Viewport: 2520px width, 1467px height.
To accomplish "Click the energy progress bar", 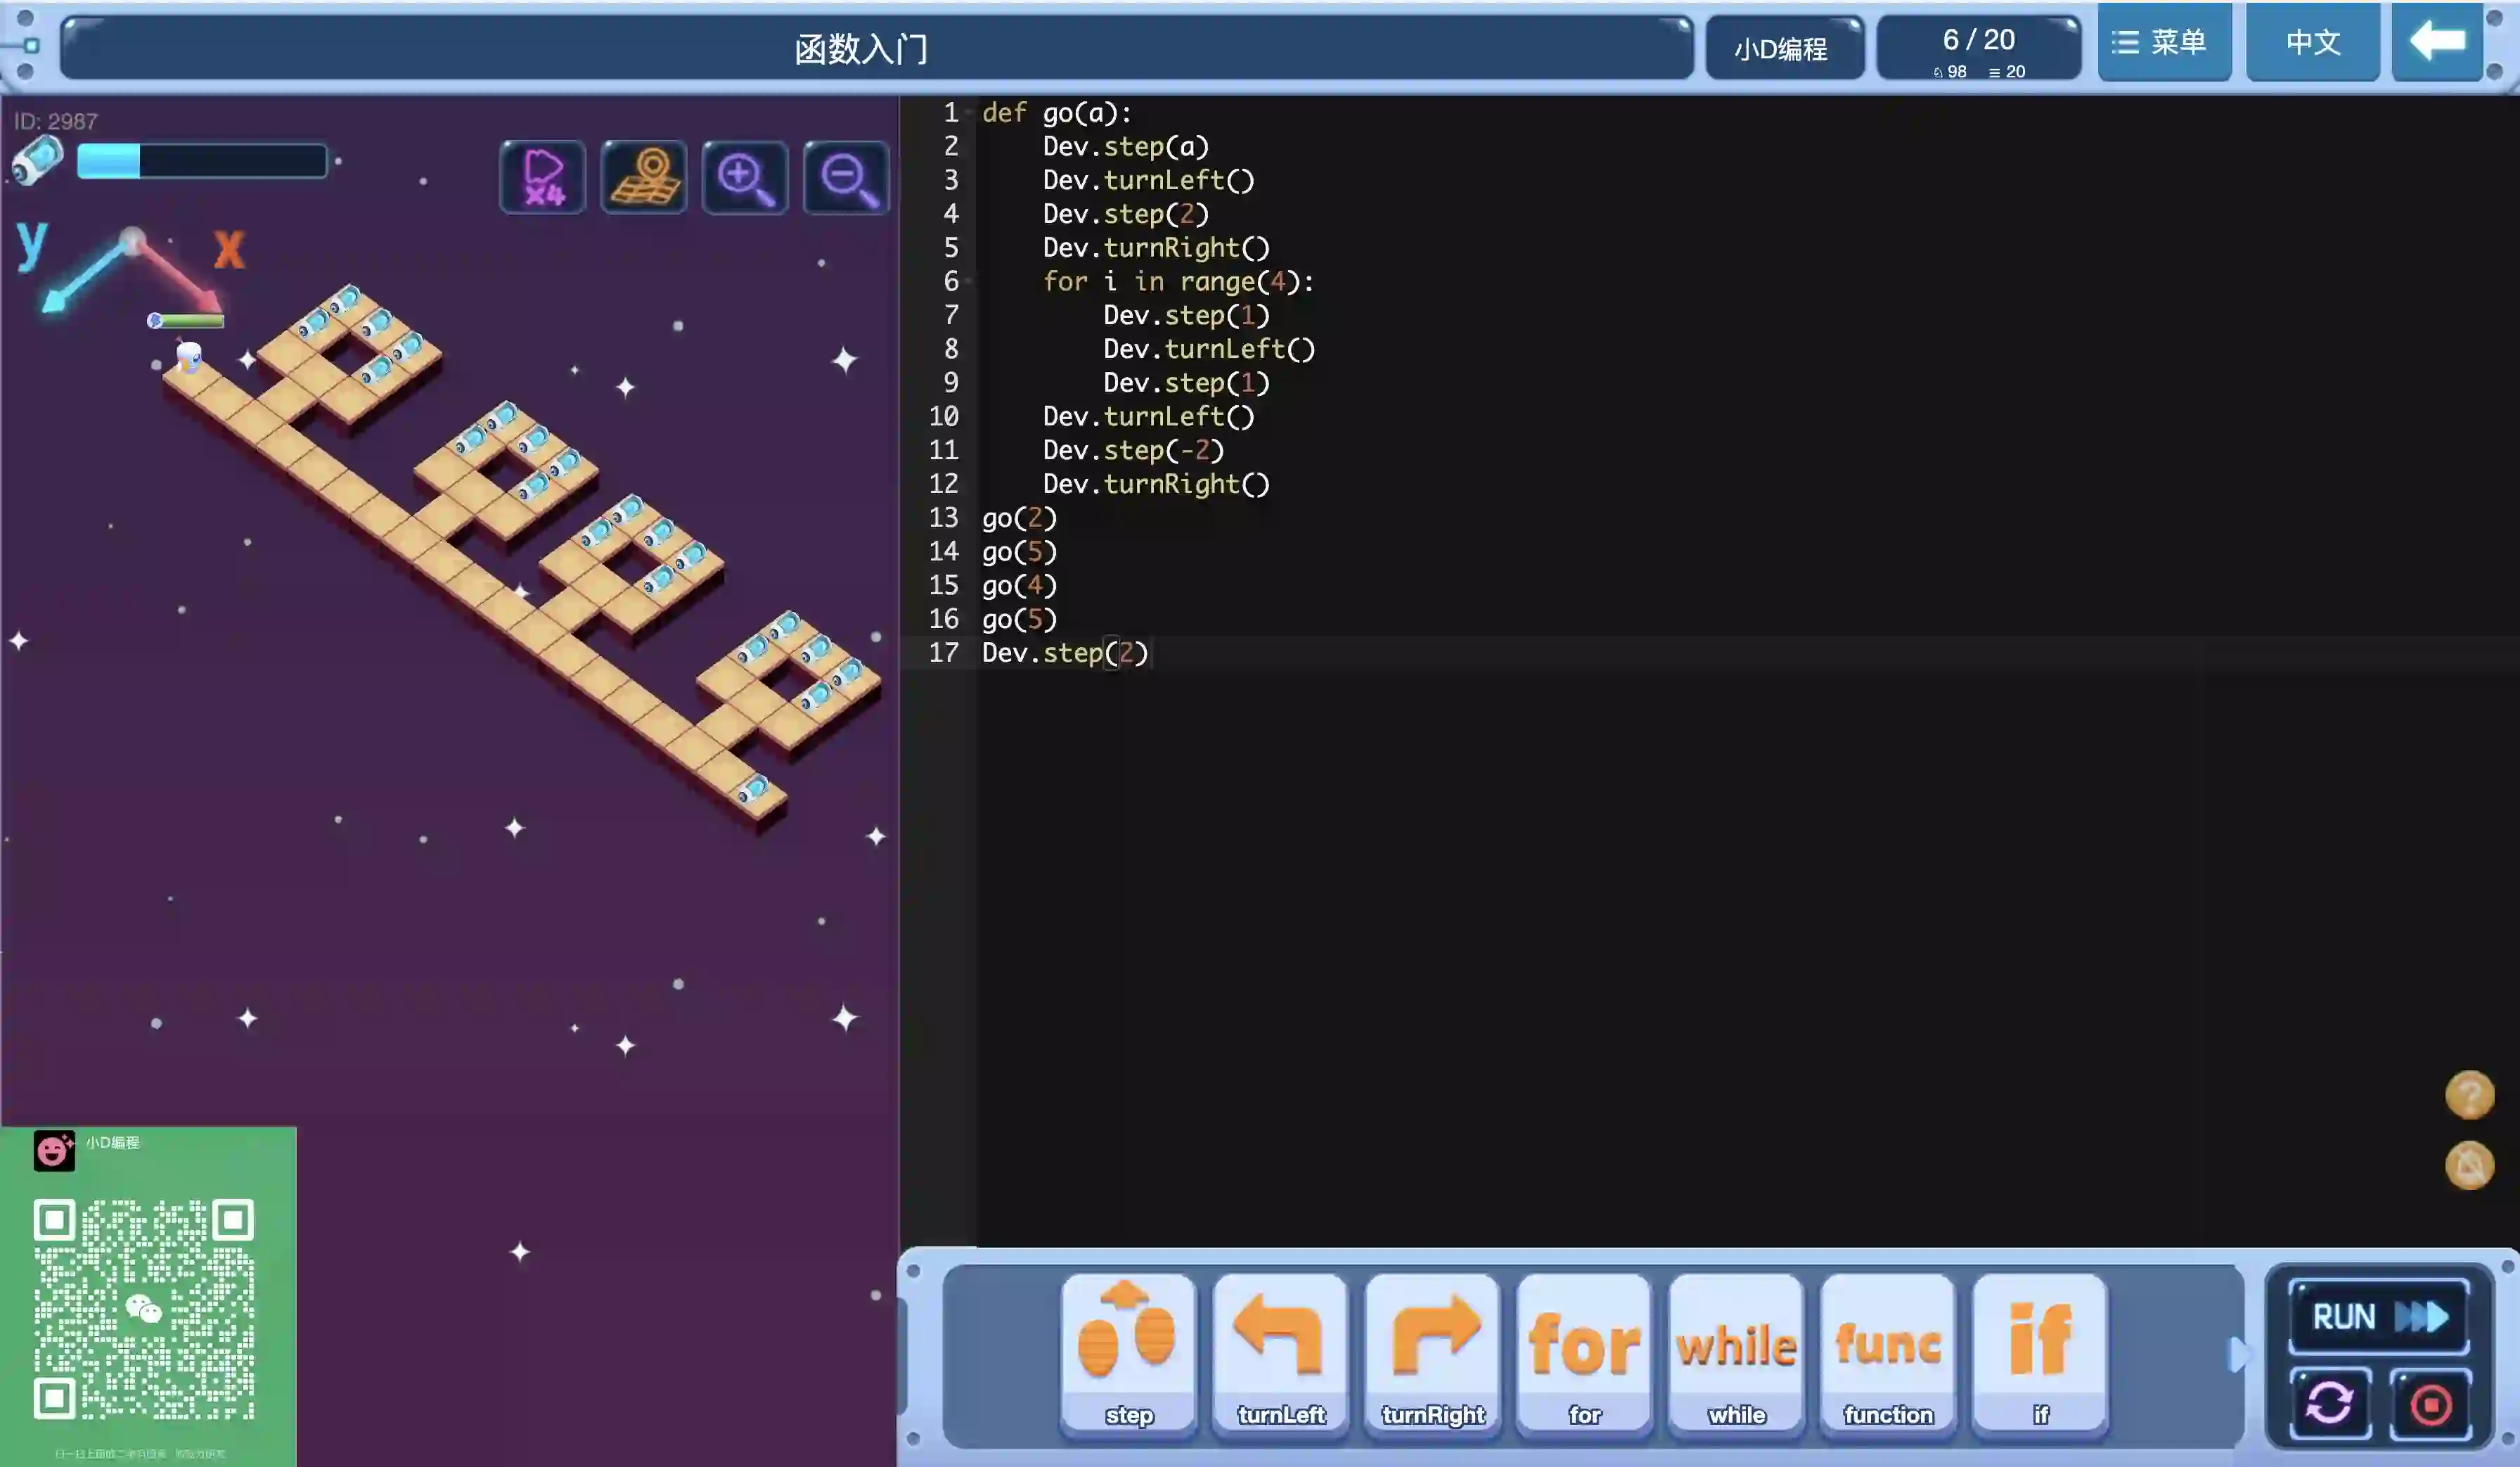I will [x=202, y=161].
